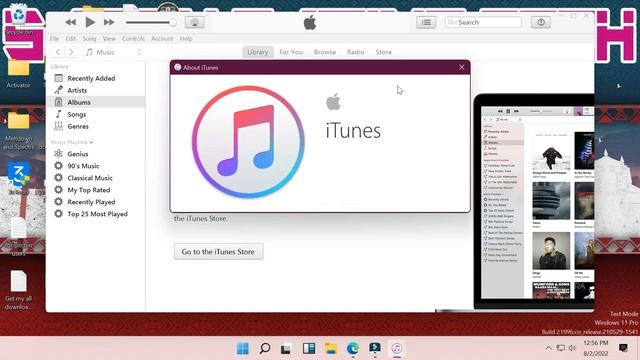The image size is (640, 360).
Task: Open the notification center icon
Action: (623, 348)
